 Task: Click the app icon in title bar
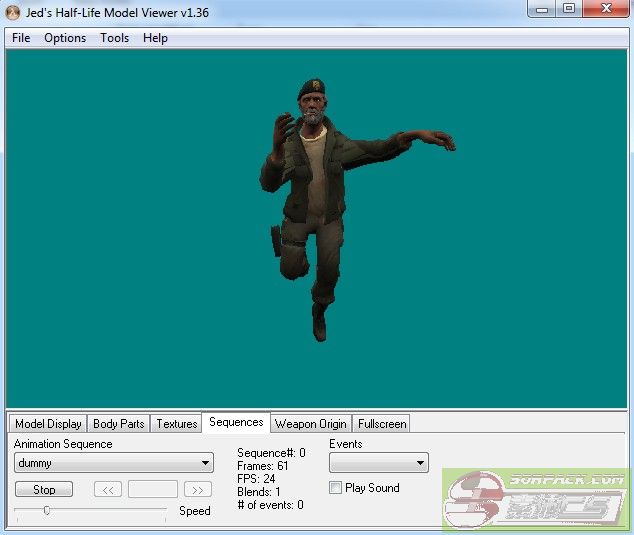click(14, 11)
